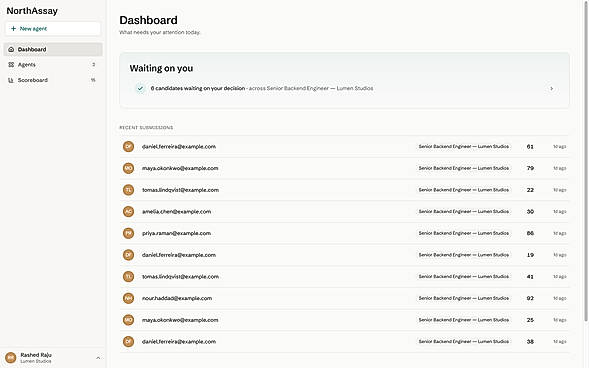Click score 19 in daniel.ferreira's row
The image size is (589, 368).
pos(530,255)
